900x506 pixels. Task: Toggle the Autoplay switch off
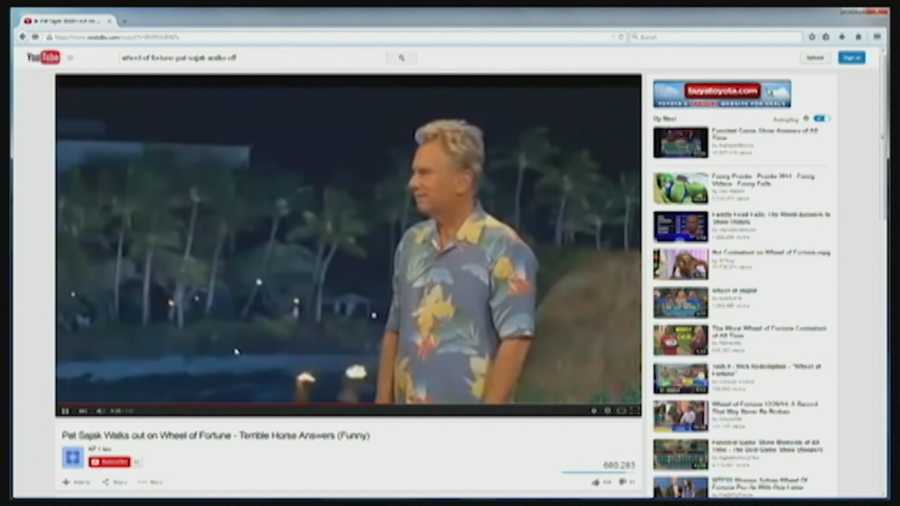(x=820, y=119)
